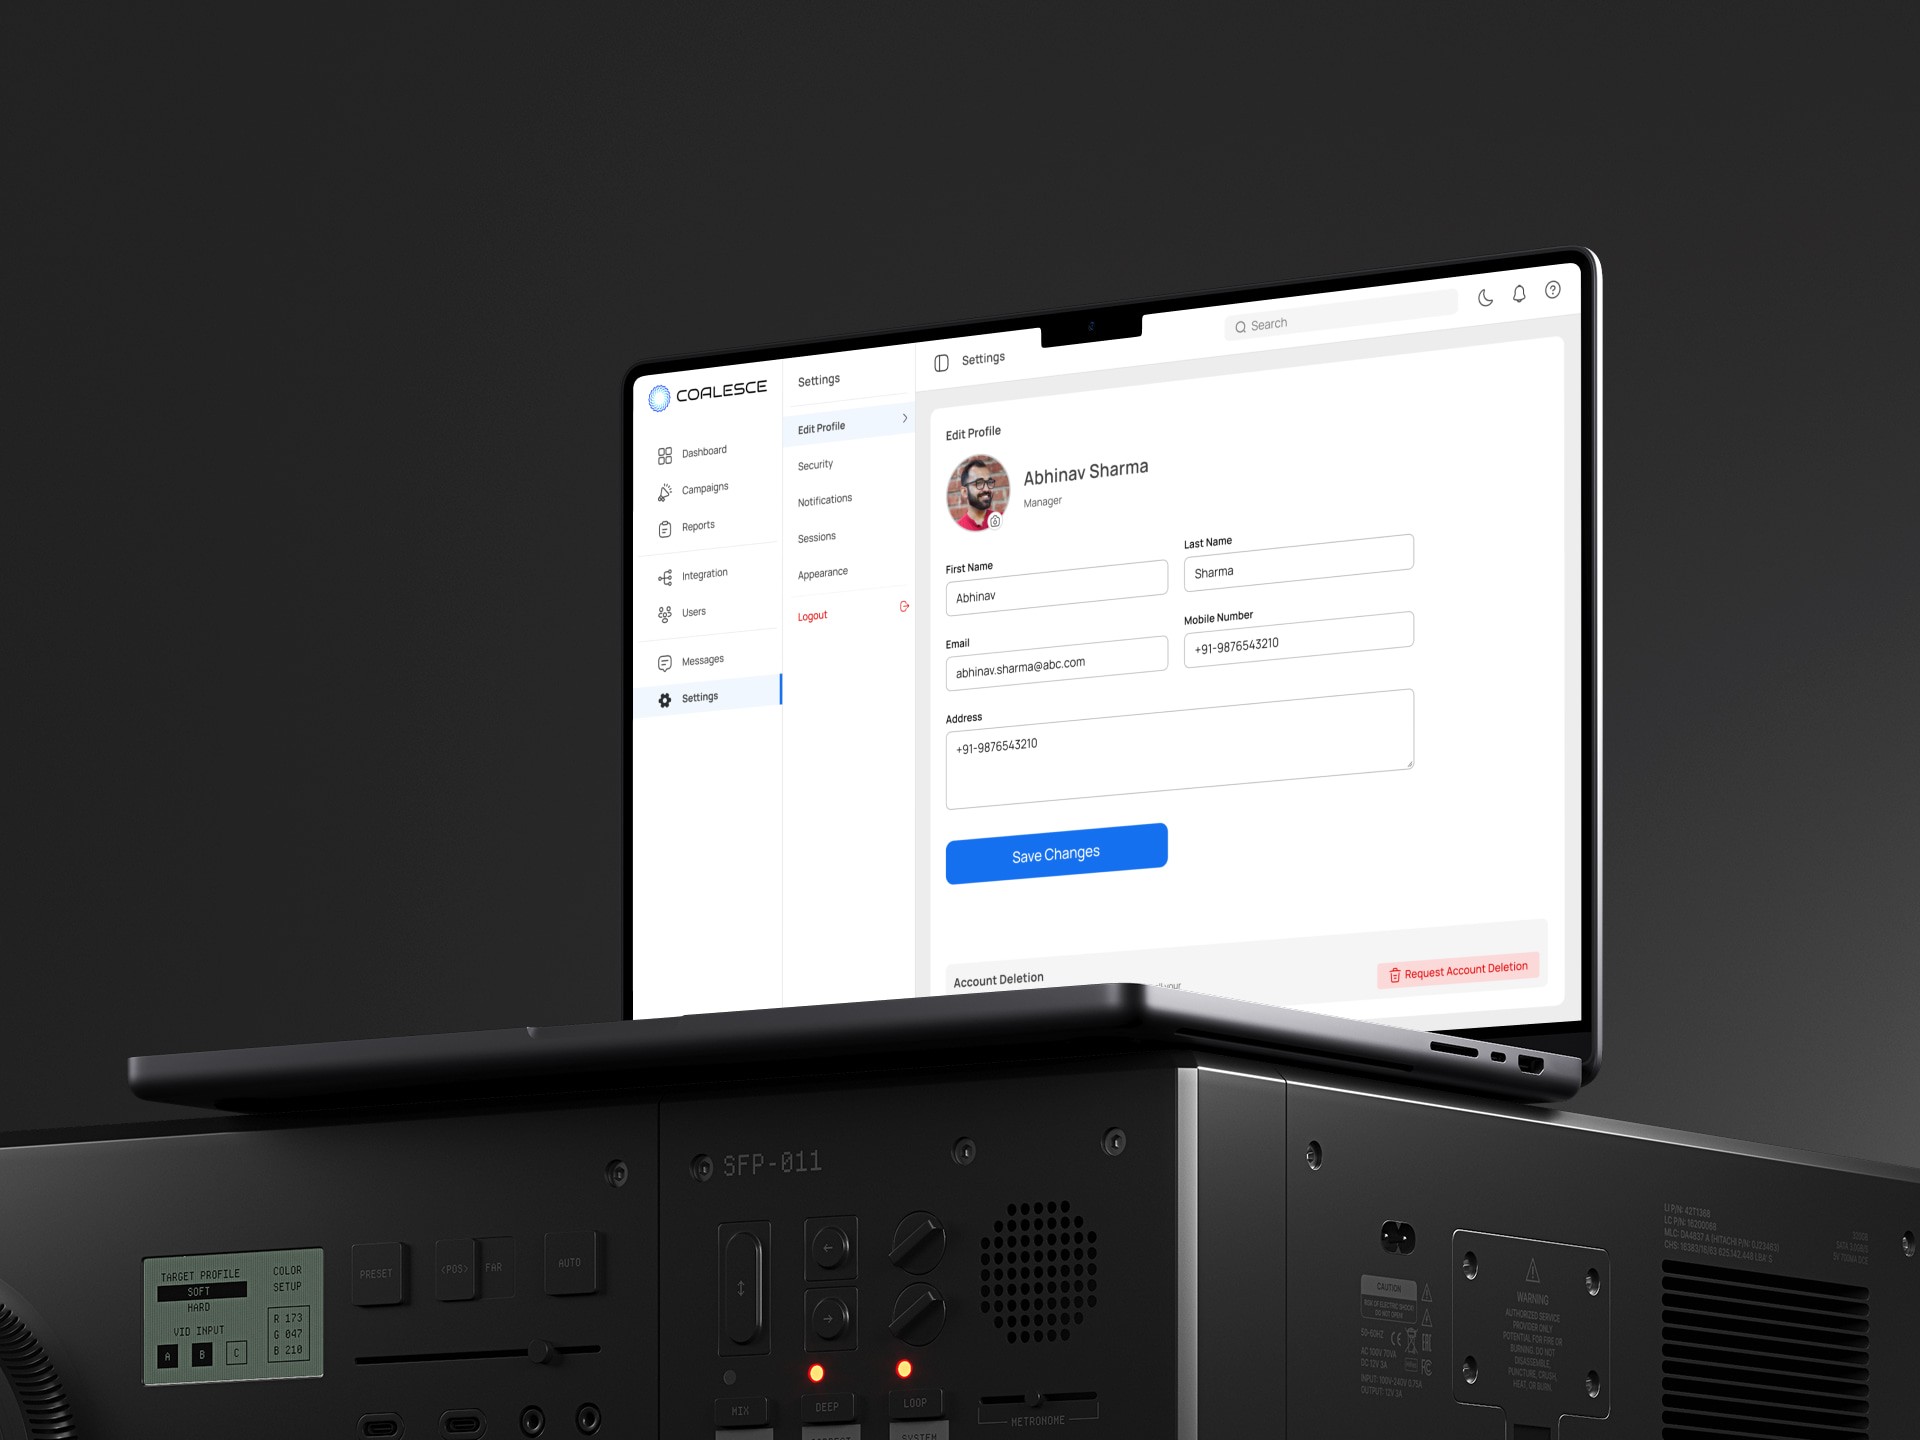Click the Integration sidebar icon
Screen dimensions: 1920x1440
(x=666, y=577)
